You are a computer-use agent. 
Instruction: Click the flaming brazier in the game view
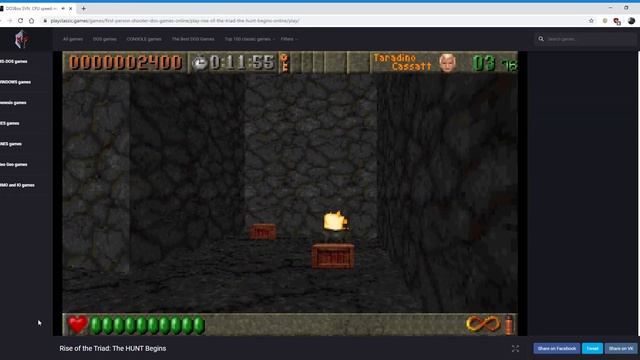[x=335, y=226]
